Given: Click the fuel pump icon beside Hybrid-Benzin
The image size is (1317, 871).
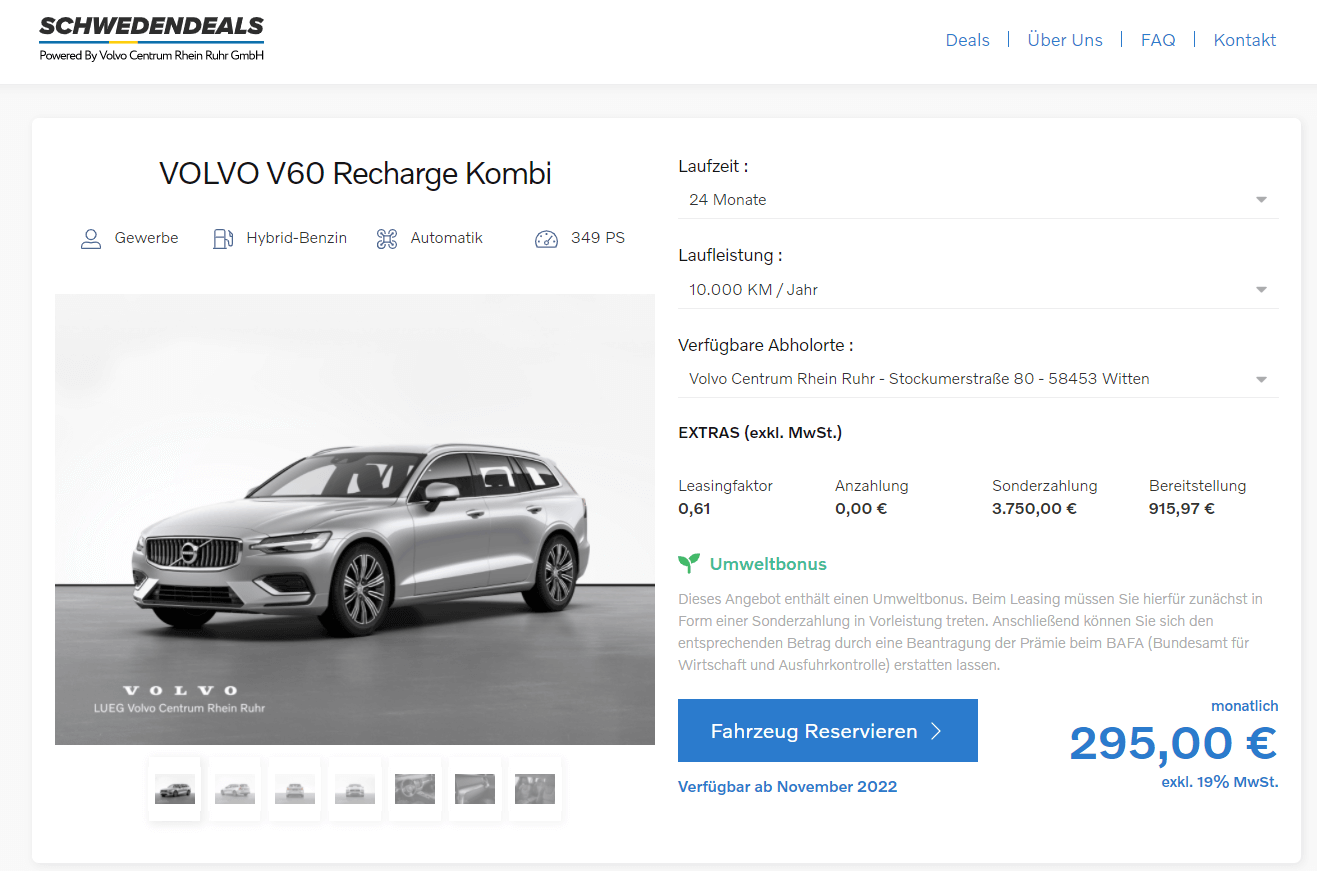Looking at the screenshot, I should 223,239.
